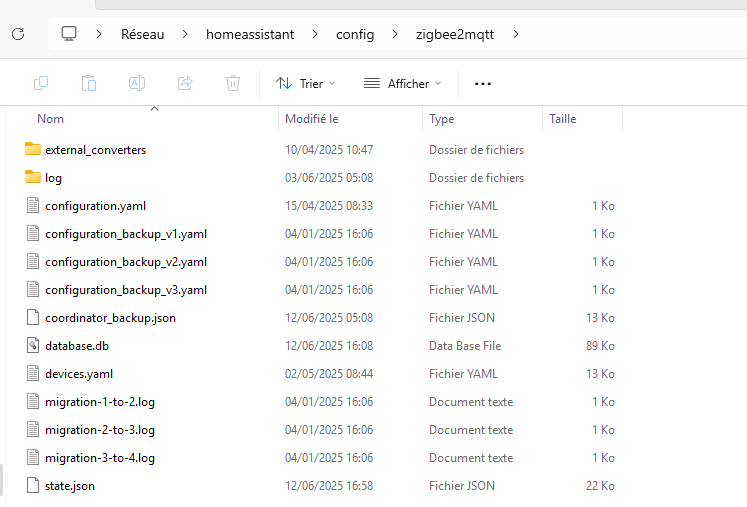Select the database.db file icon

pos(33,345)
